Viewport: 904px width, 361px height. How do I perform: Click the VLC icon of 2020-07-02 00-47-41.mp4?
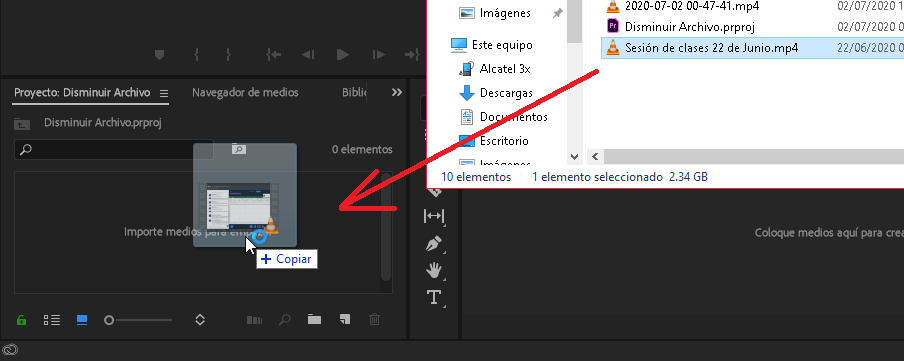point(614,6)
